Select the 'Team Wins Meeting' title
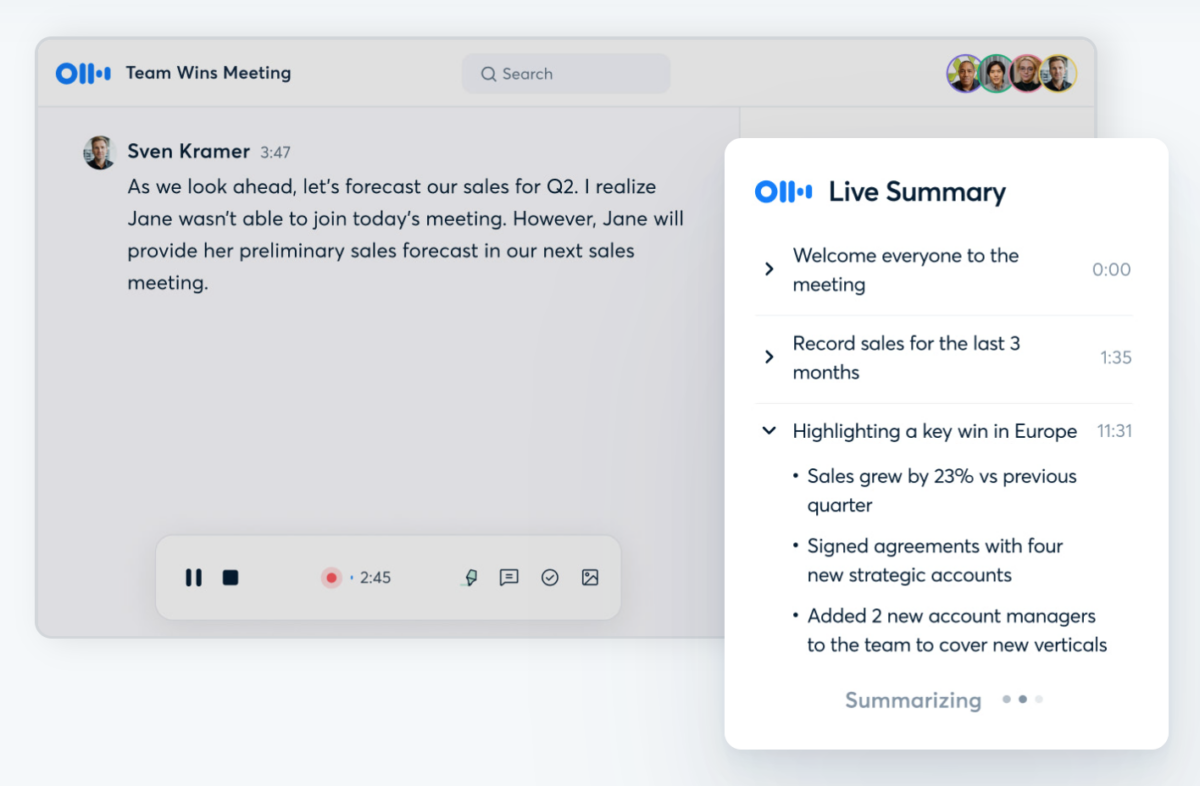1200x786 pixels. (208, 73)
